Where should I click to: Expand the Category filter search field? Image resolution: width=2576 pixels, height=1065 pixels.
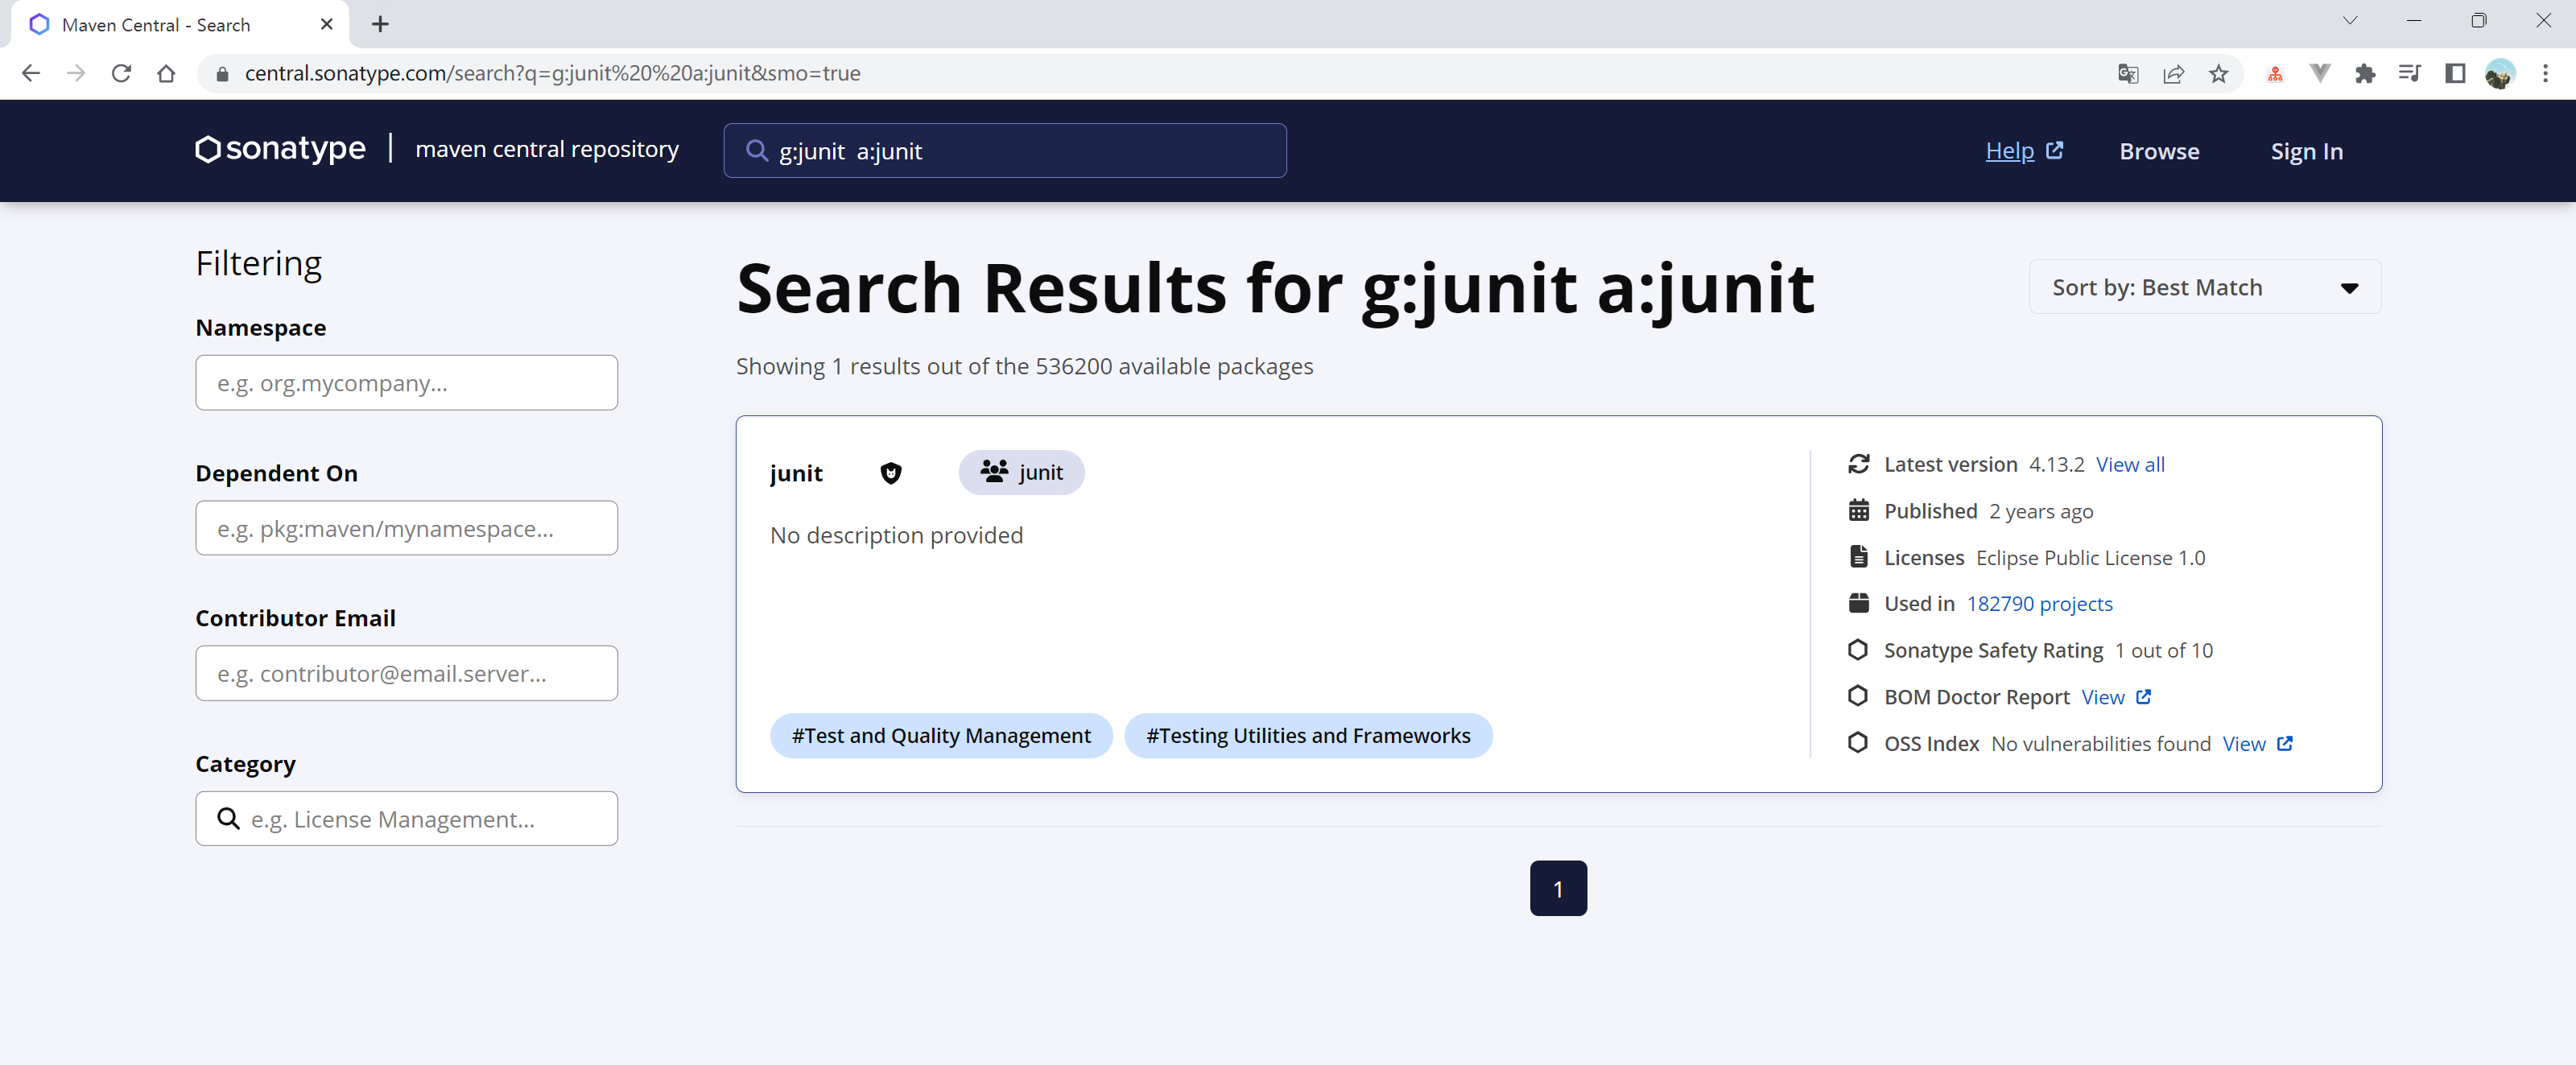(406, 819)
